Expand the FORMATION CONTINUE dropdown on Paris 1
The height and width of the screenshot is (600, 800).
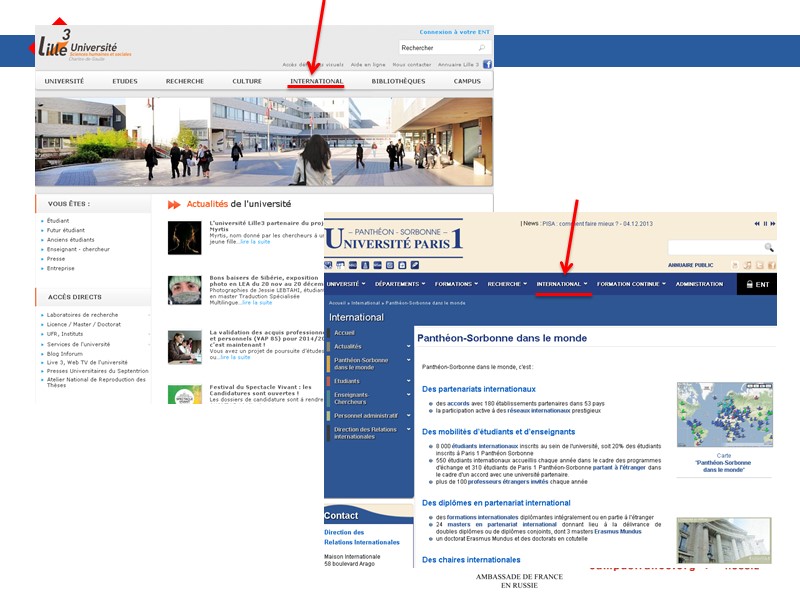coord(631,284)
